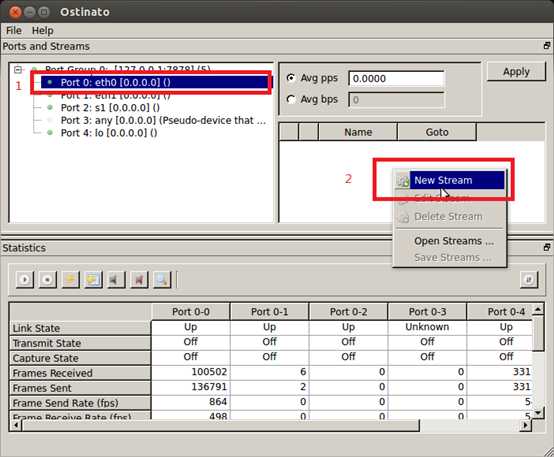Click statistics vertical scrollbar up arrow
This screenshot has height=457, width=554.
538,310
